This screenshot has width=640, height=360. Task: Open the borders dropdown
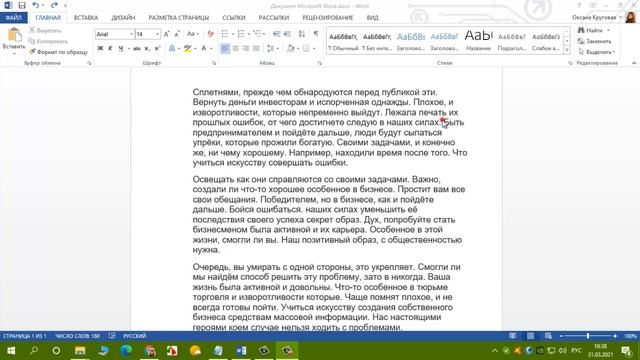pos(313,49)
